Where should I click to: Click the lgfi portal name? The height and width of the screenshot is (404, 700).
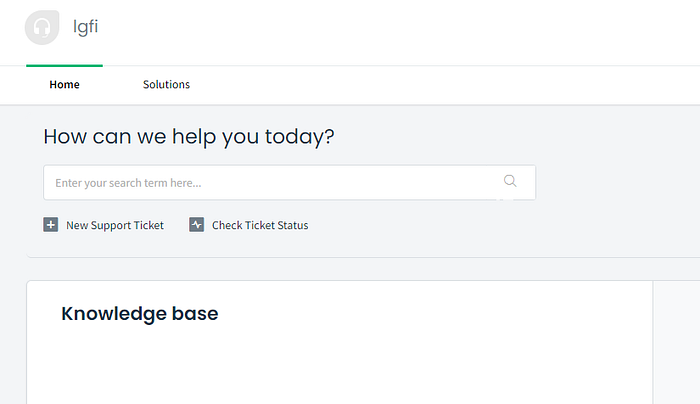pos(83,27)
